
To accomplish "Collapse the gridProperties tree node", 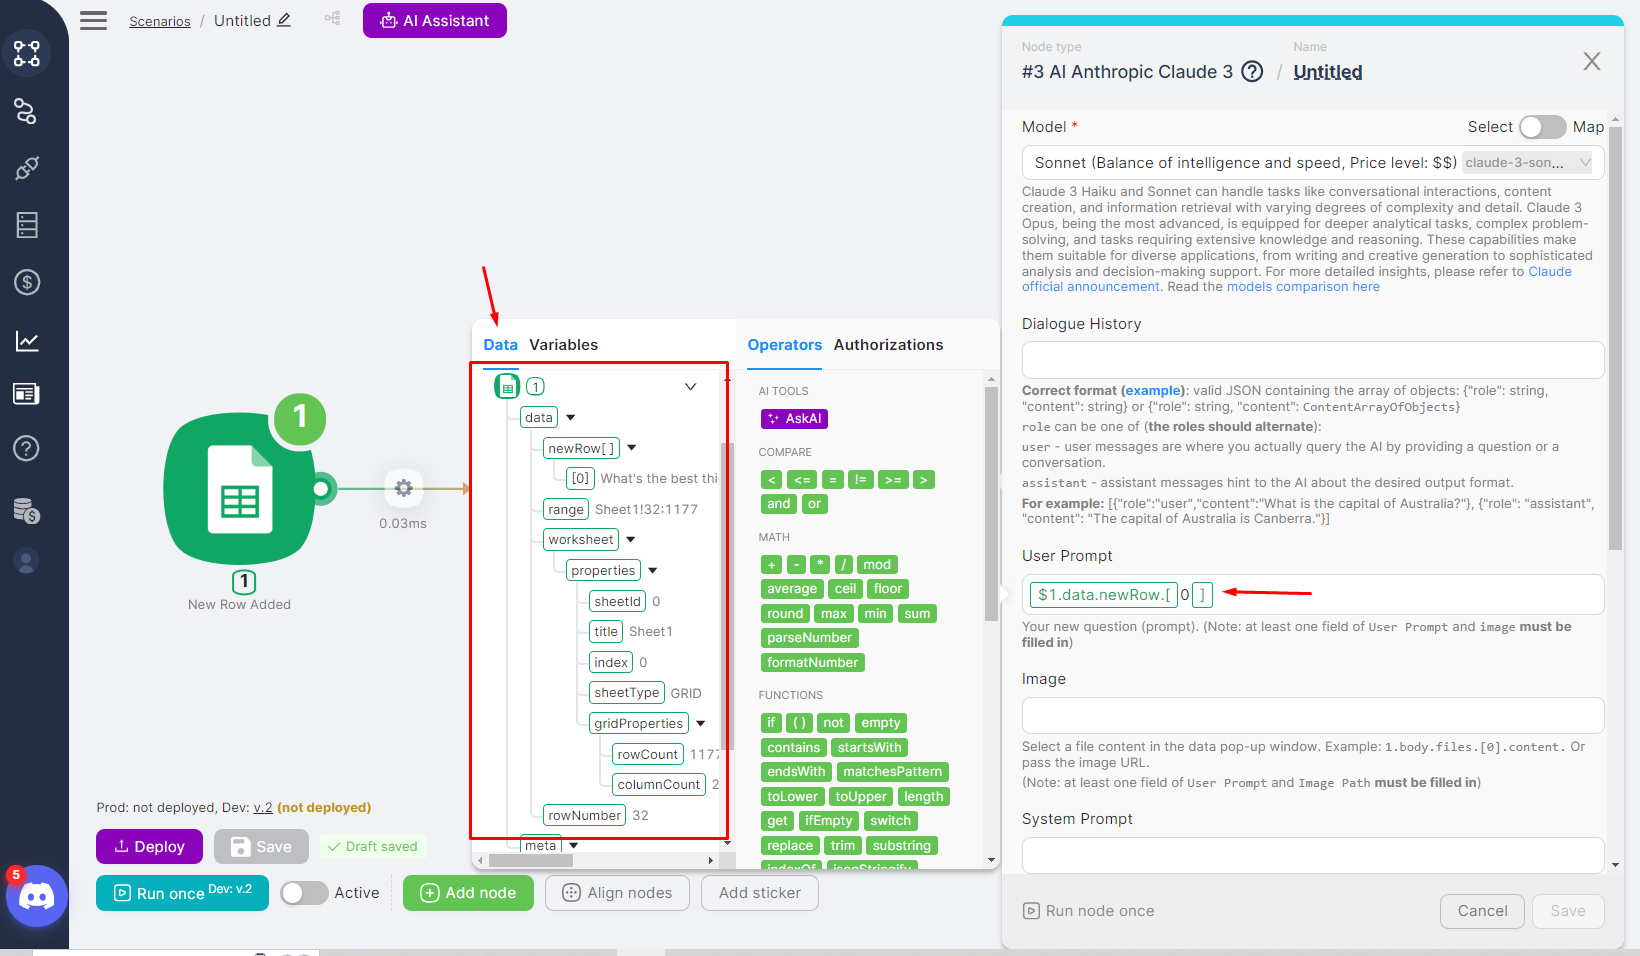I will (701, 724).
